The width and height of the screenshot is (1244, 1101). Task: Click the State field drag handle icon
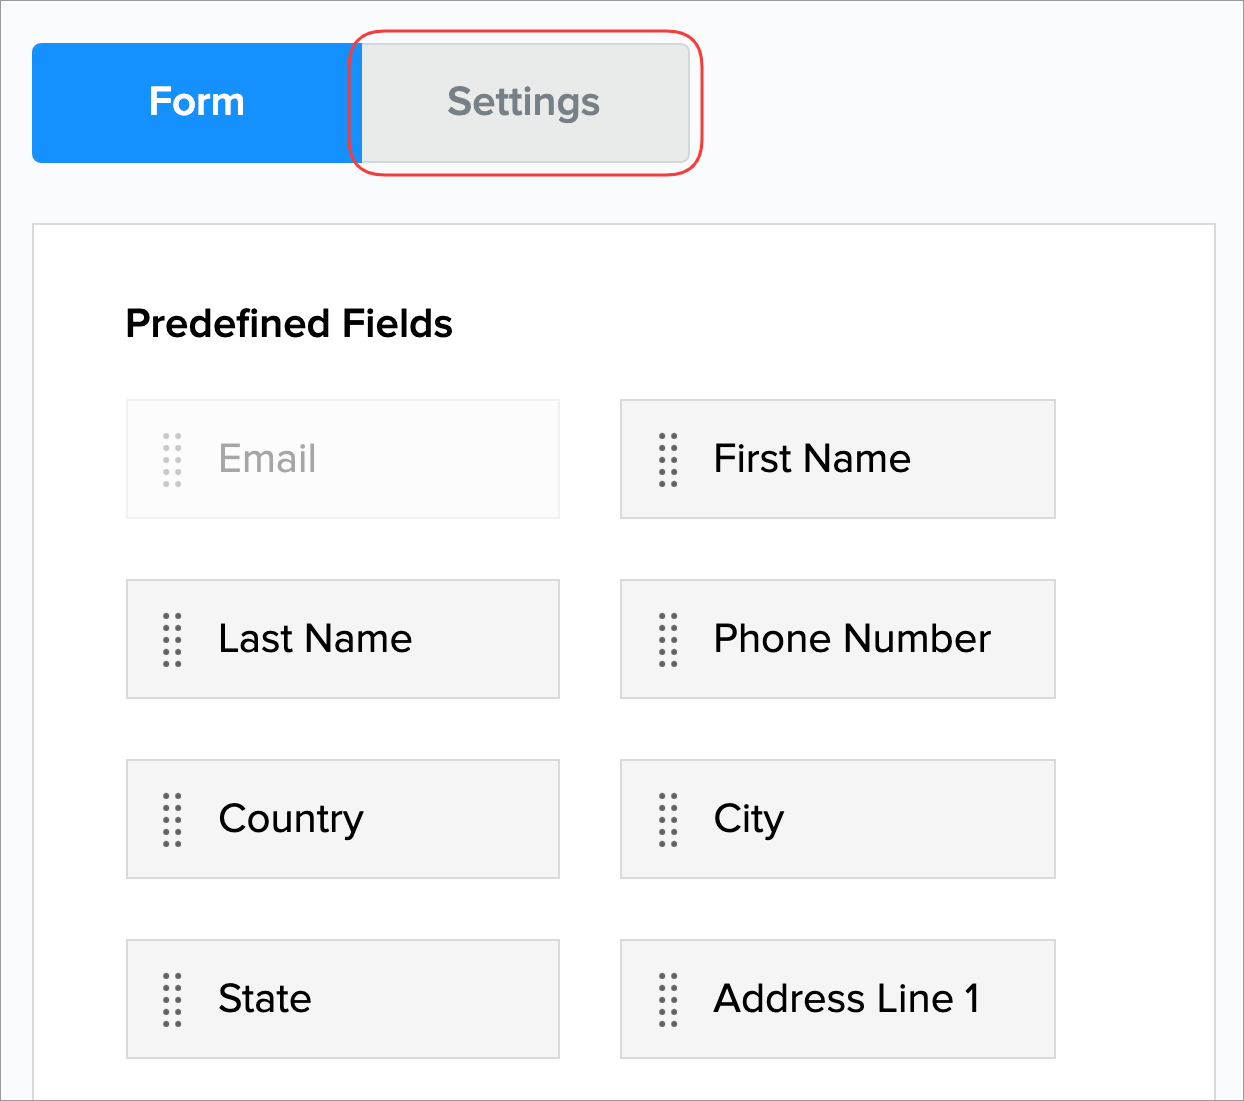172,1000
